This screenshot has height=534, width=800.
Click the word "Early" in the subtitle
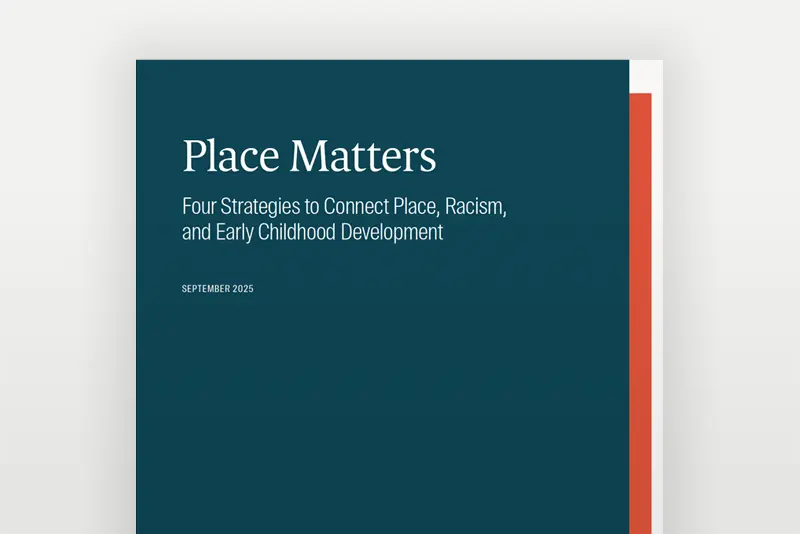tap(235, 233)
